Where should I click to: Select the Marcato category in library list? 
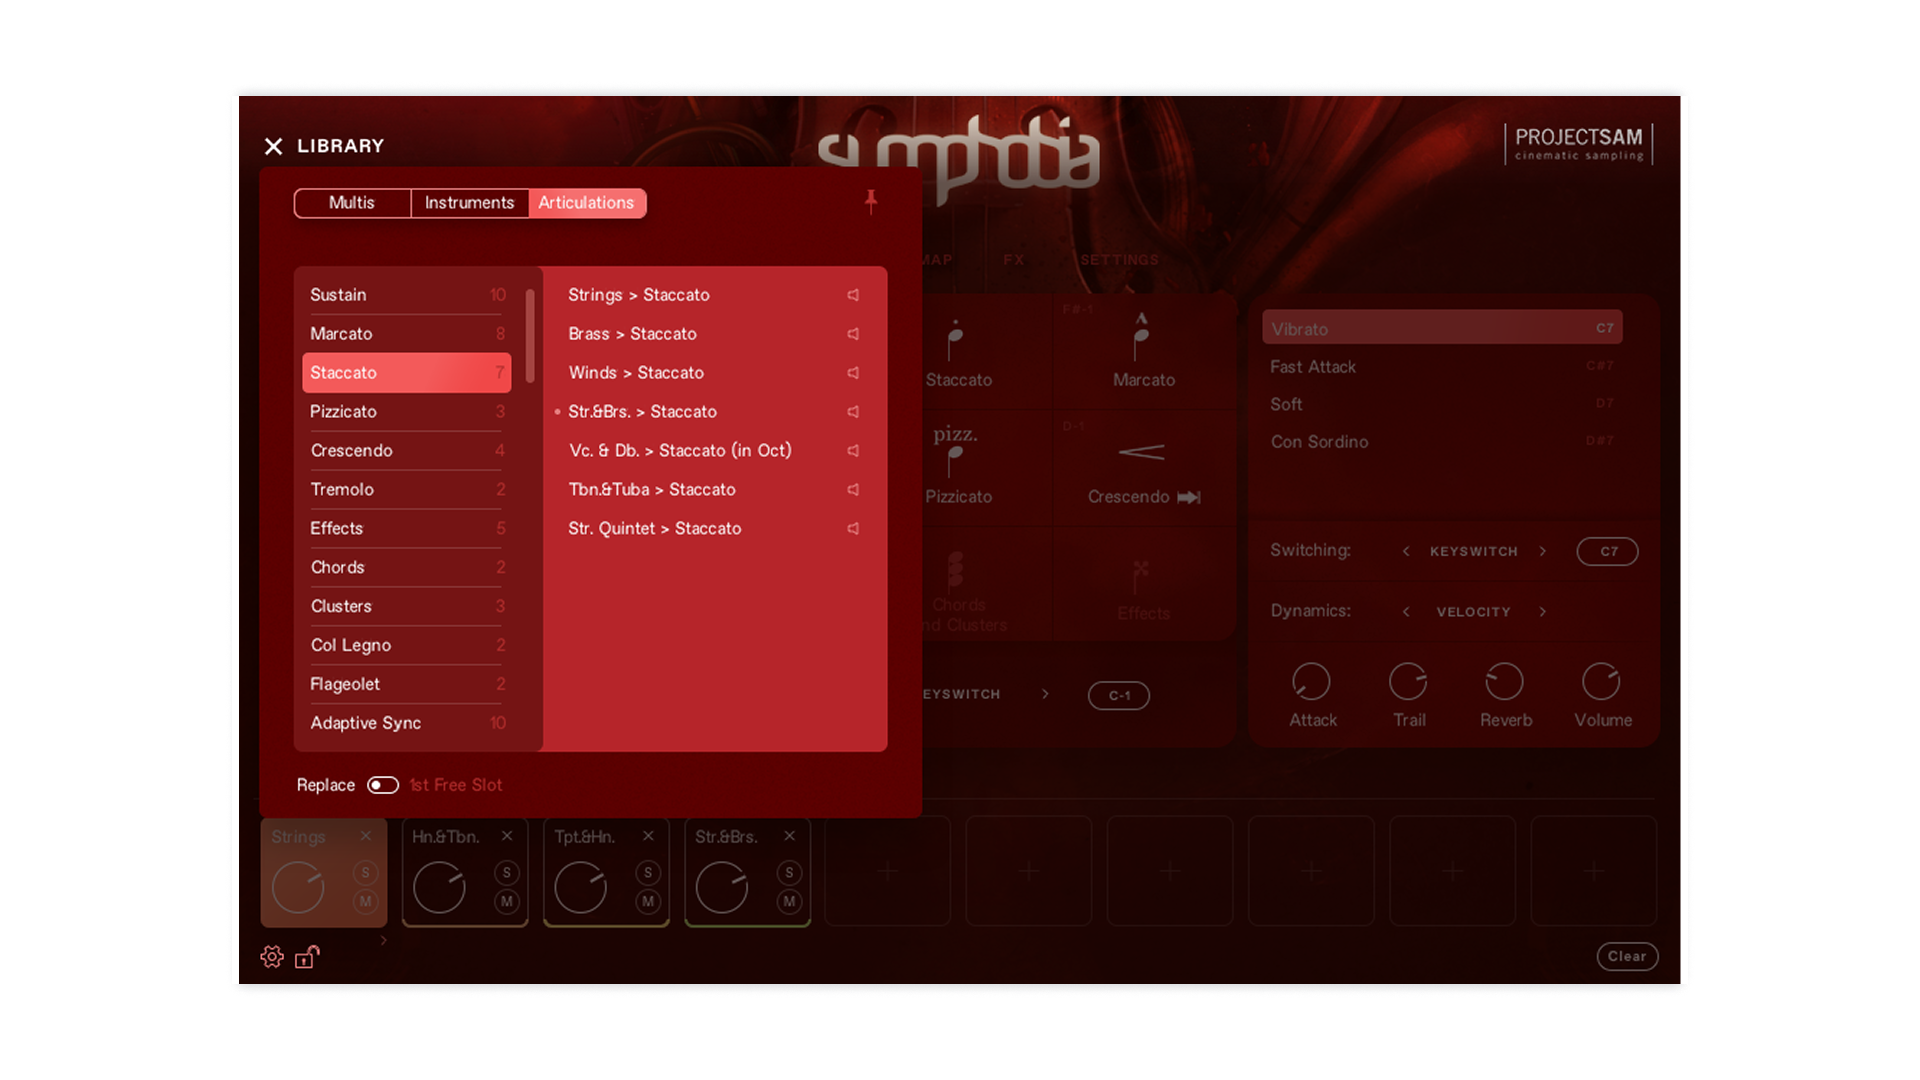tap(406, 334)
